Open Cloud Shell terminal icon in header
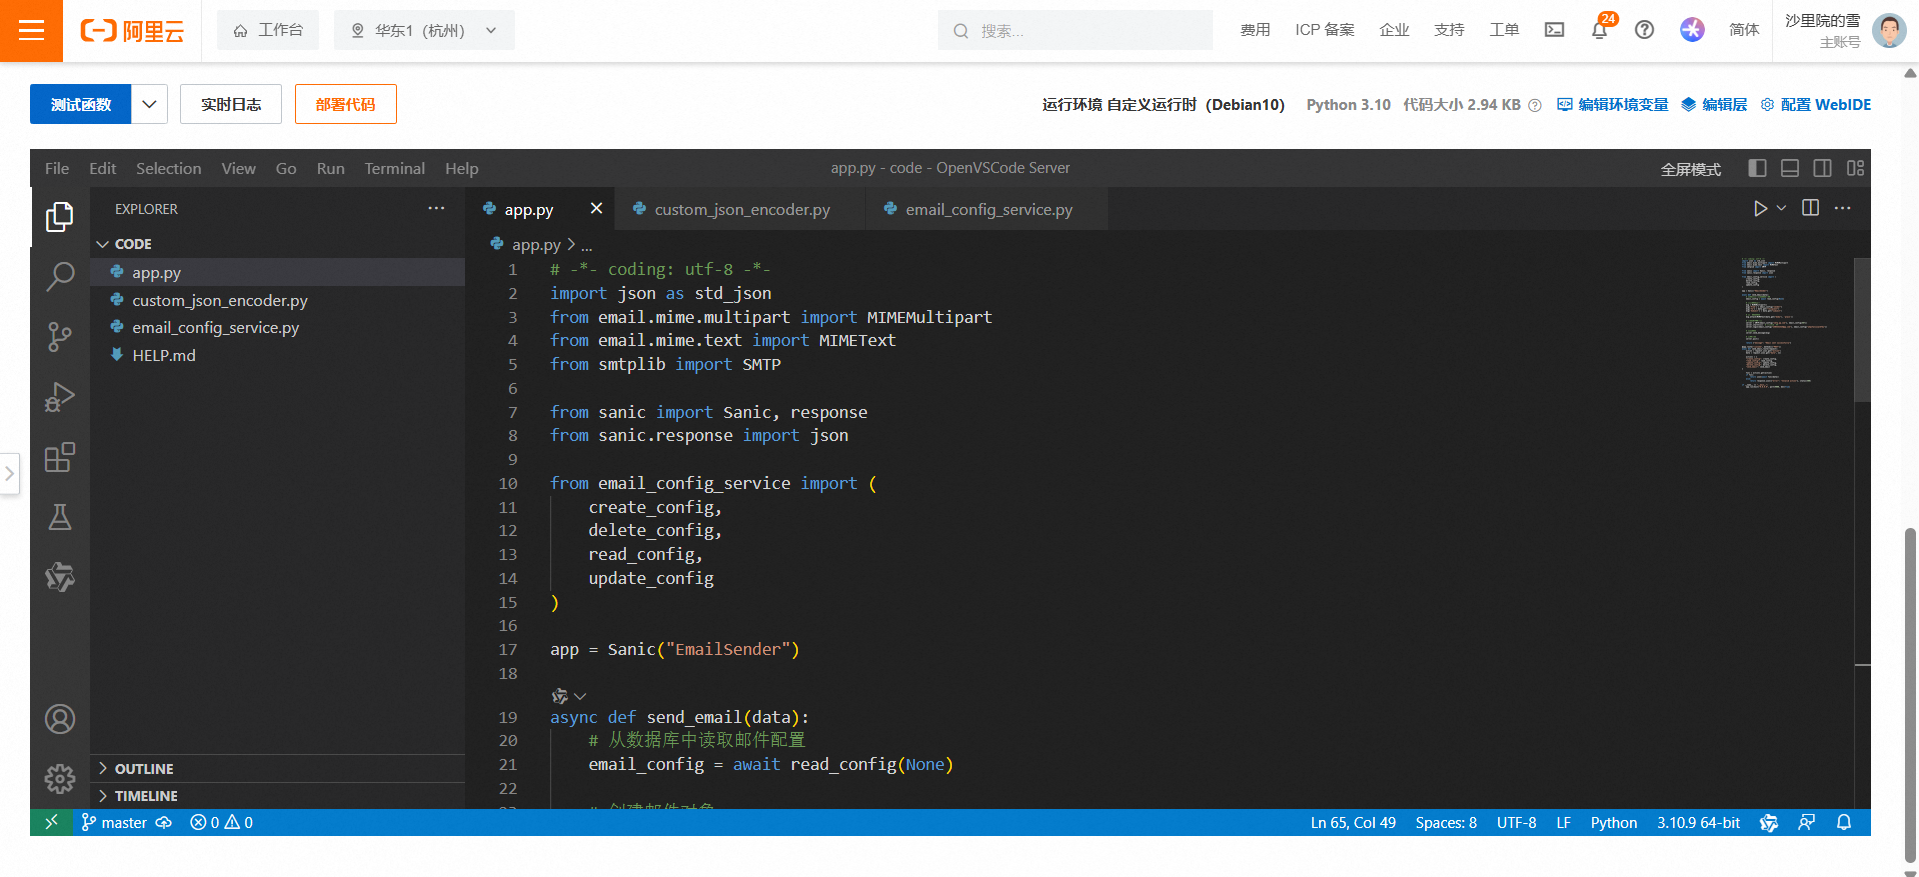1919x877 pixels. [1554, 30]
